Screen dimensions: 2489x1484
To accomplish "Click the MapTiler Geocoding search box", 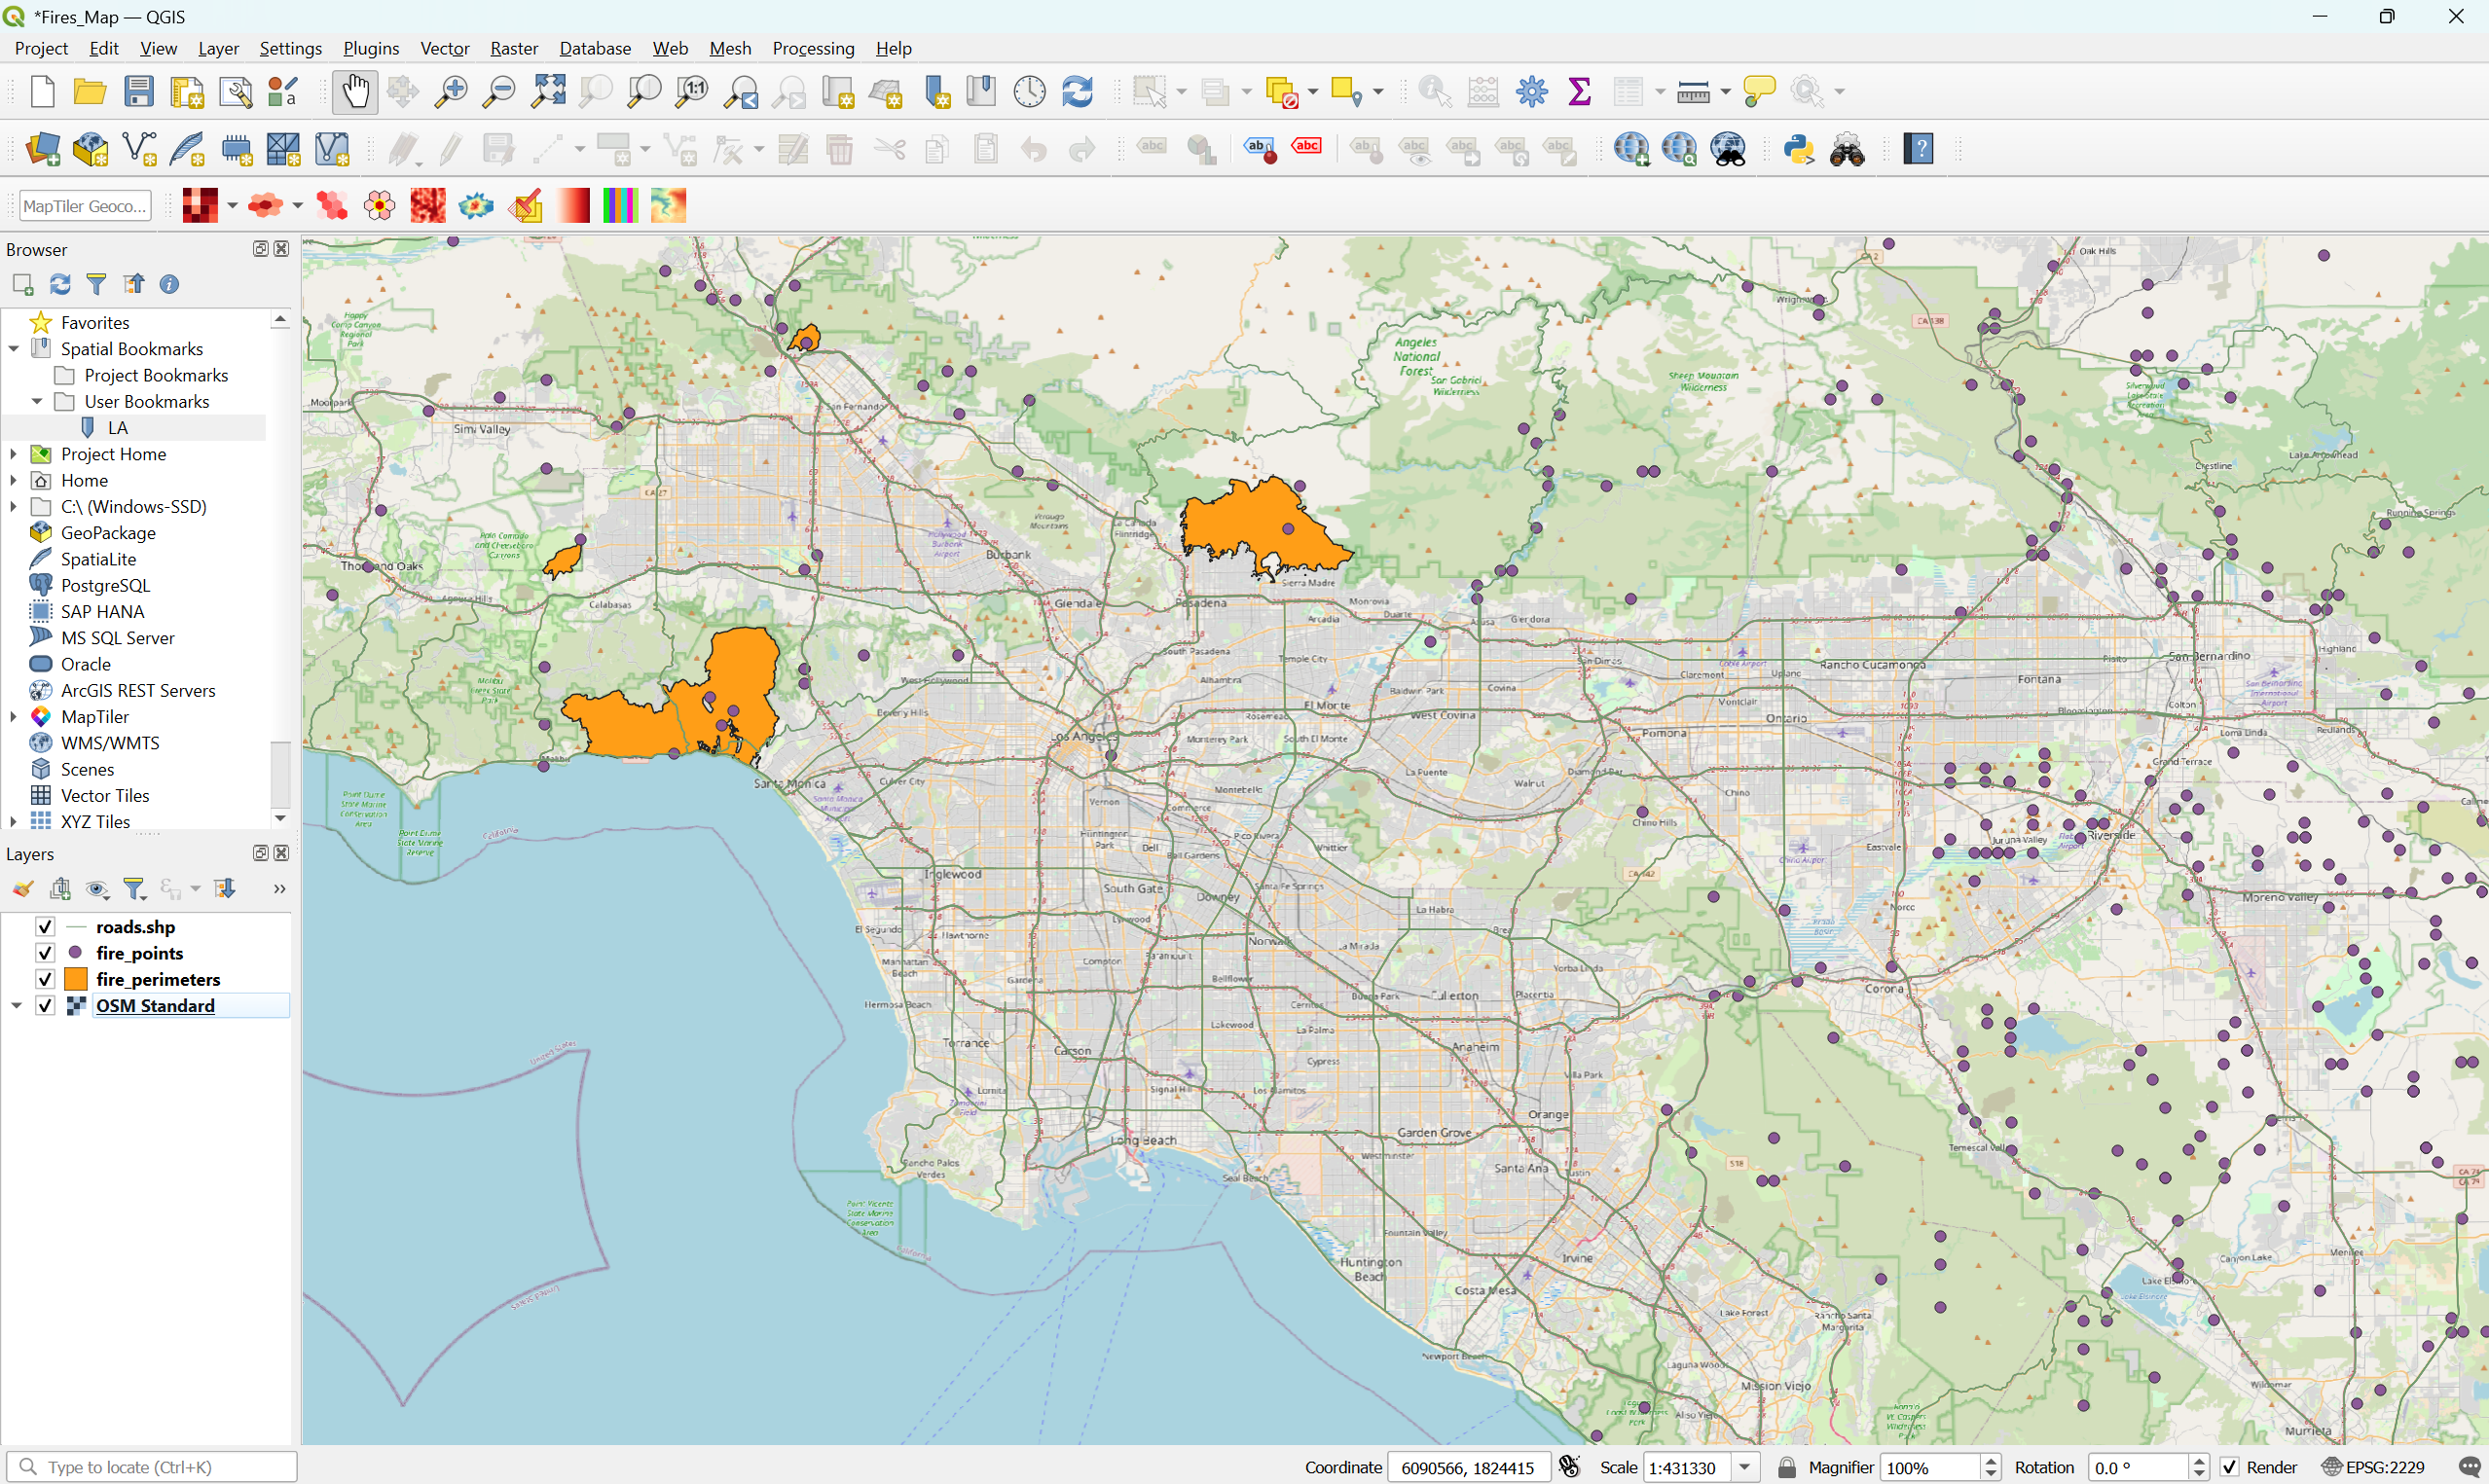I will tap(85, 206).
